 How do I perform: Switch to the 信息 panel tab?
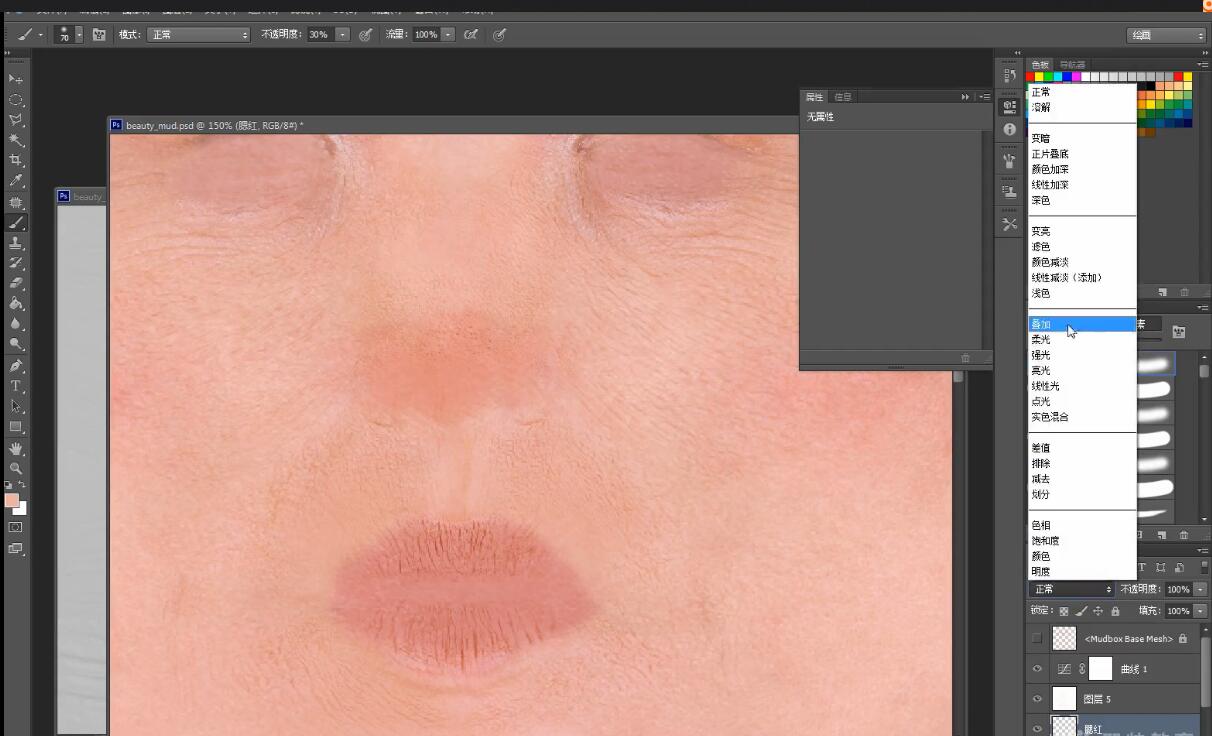[843, 97]
